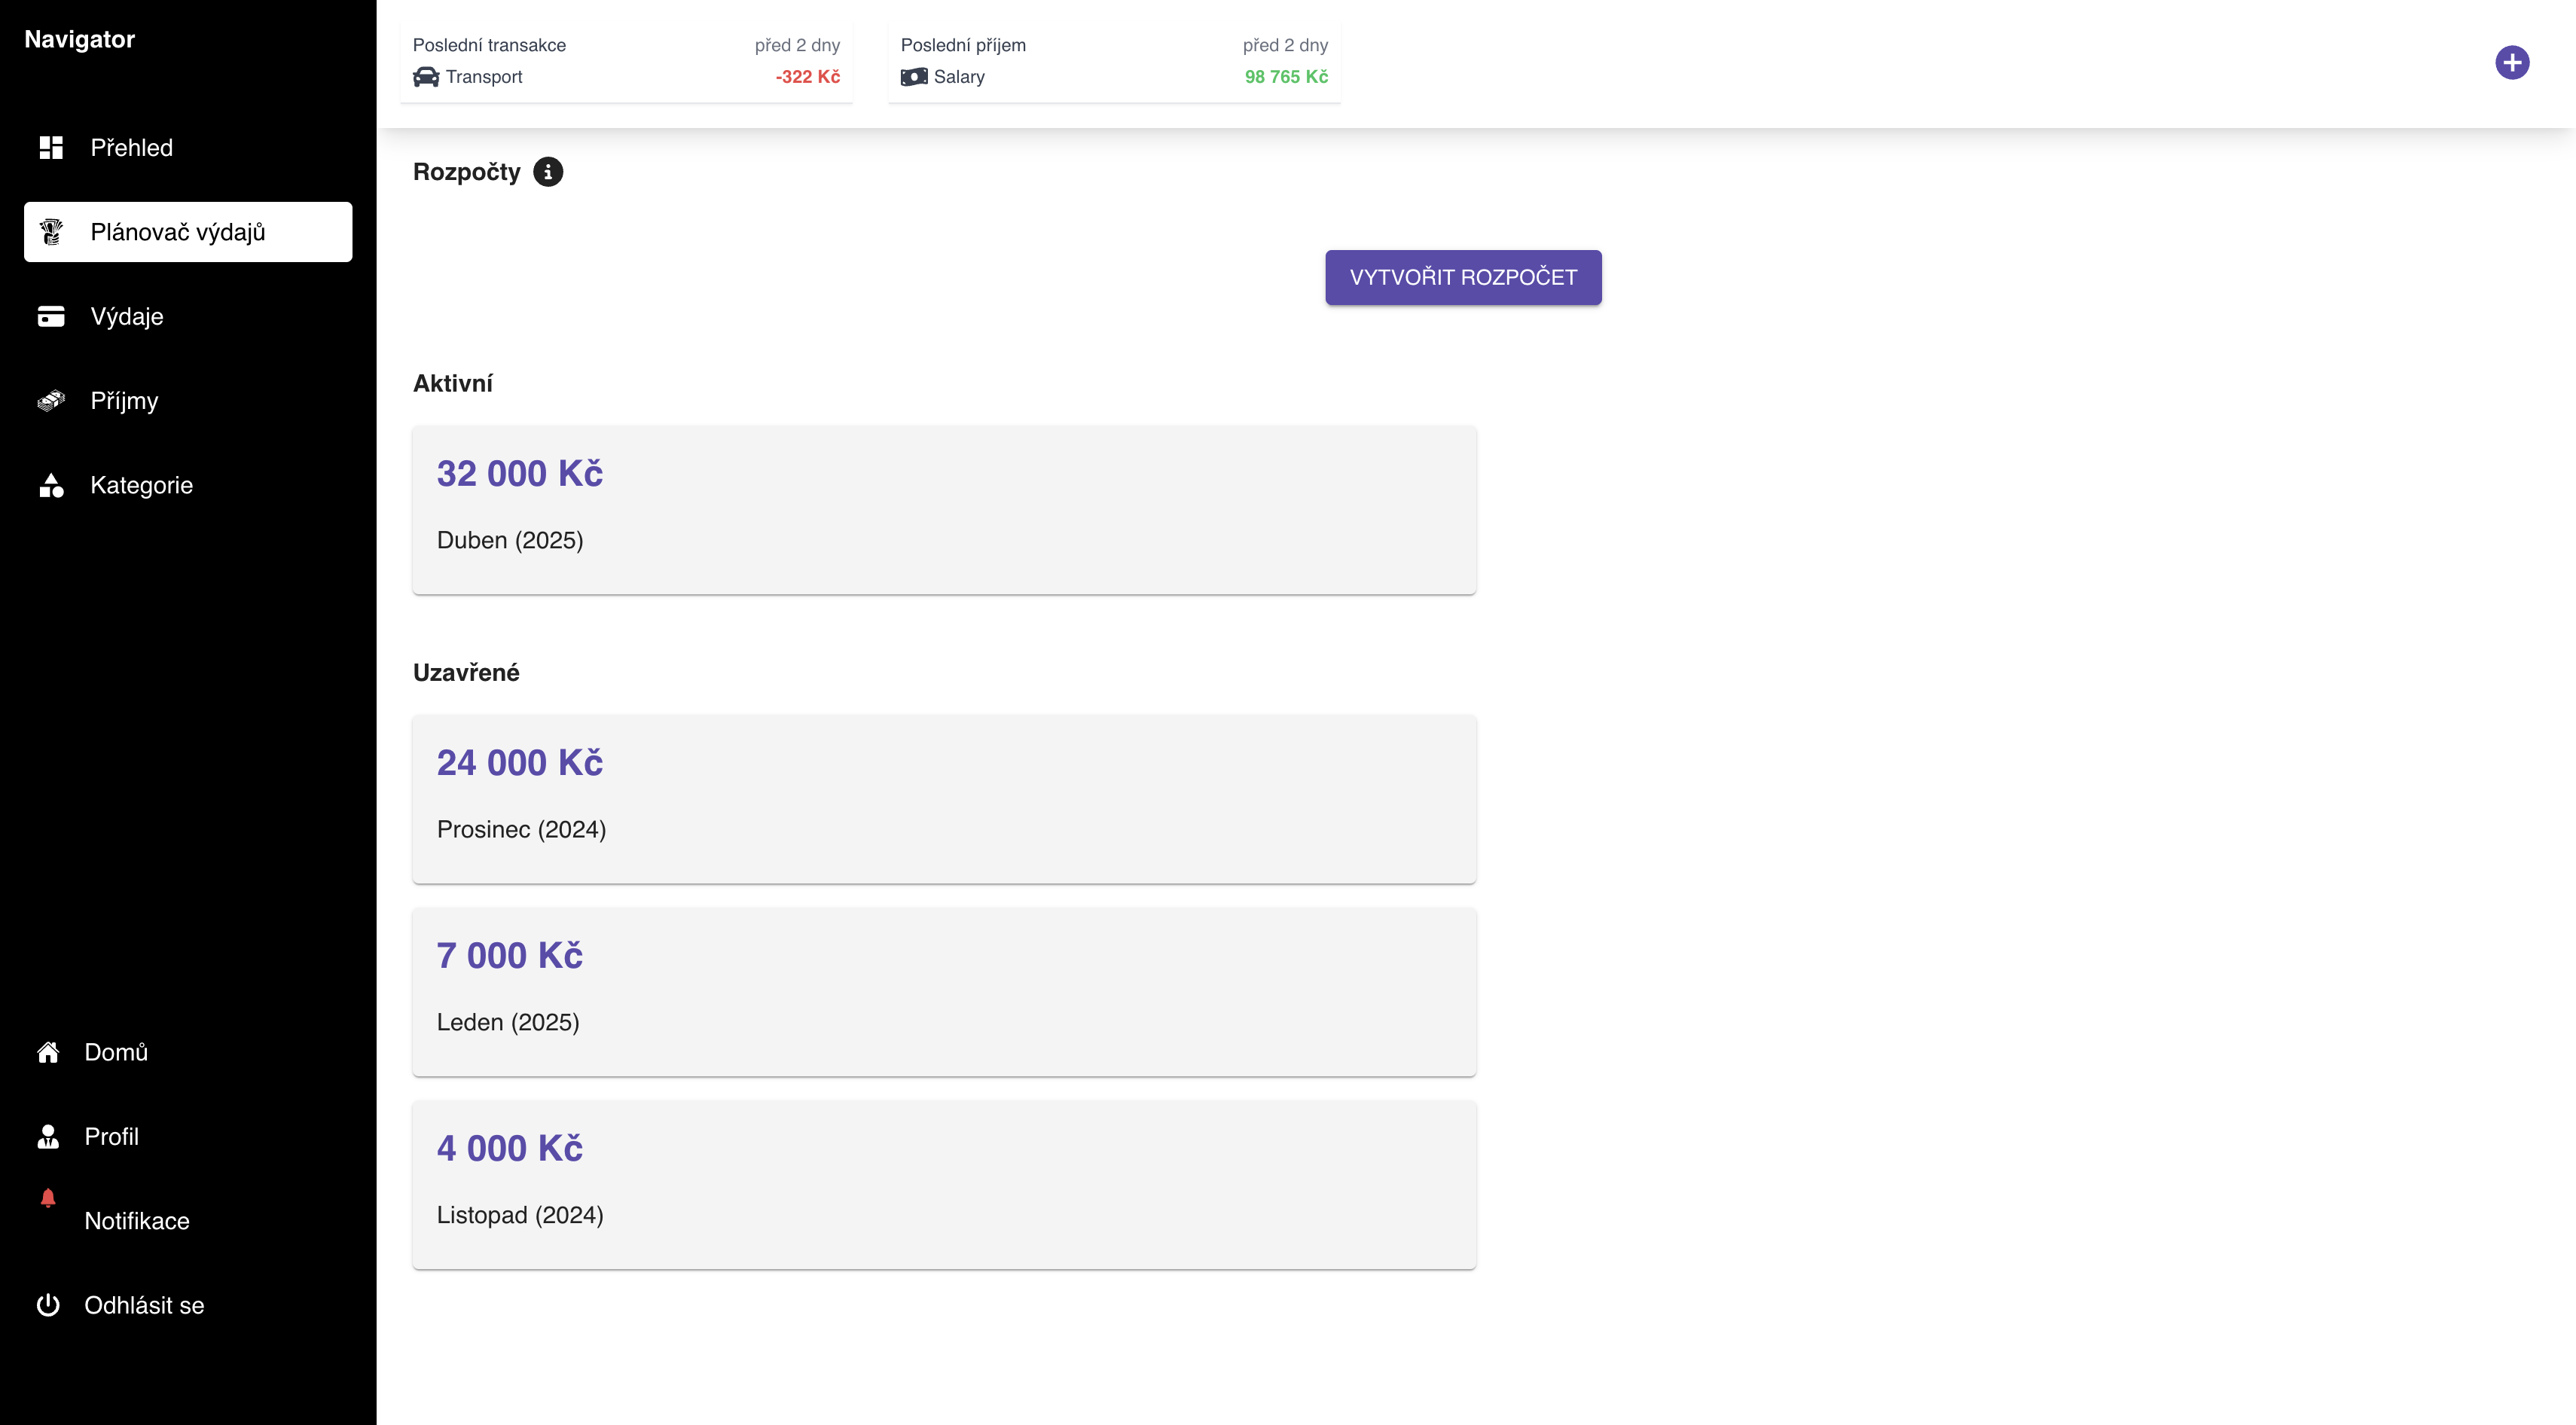
Task: Click the Odhlásit se power icon
Action: 48,1305
